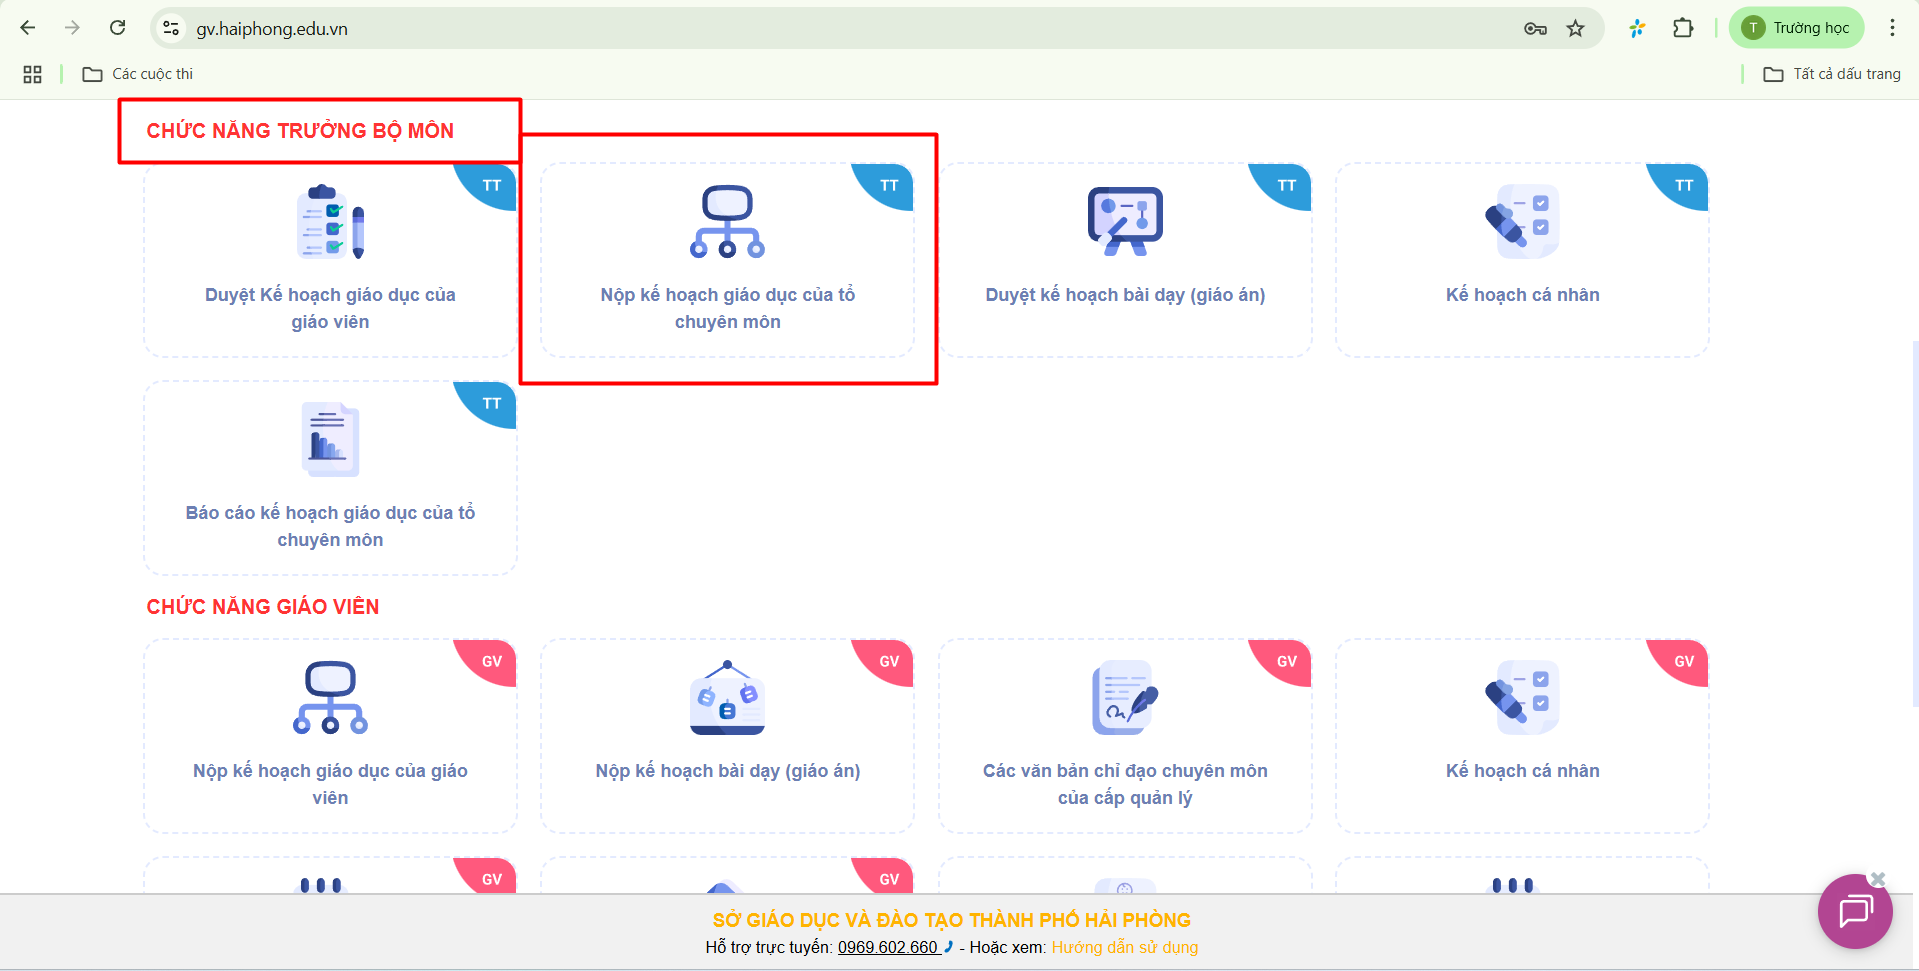The image size is (1919, 971).
Task: Open the Các cuộc thi bookmark folder
Action: pyautogui.click(x=138, y=74)
